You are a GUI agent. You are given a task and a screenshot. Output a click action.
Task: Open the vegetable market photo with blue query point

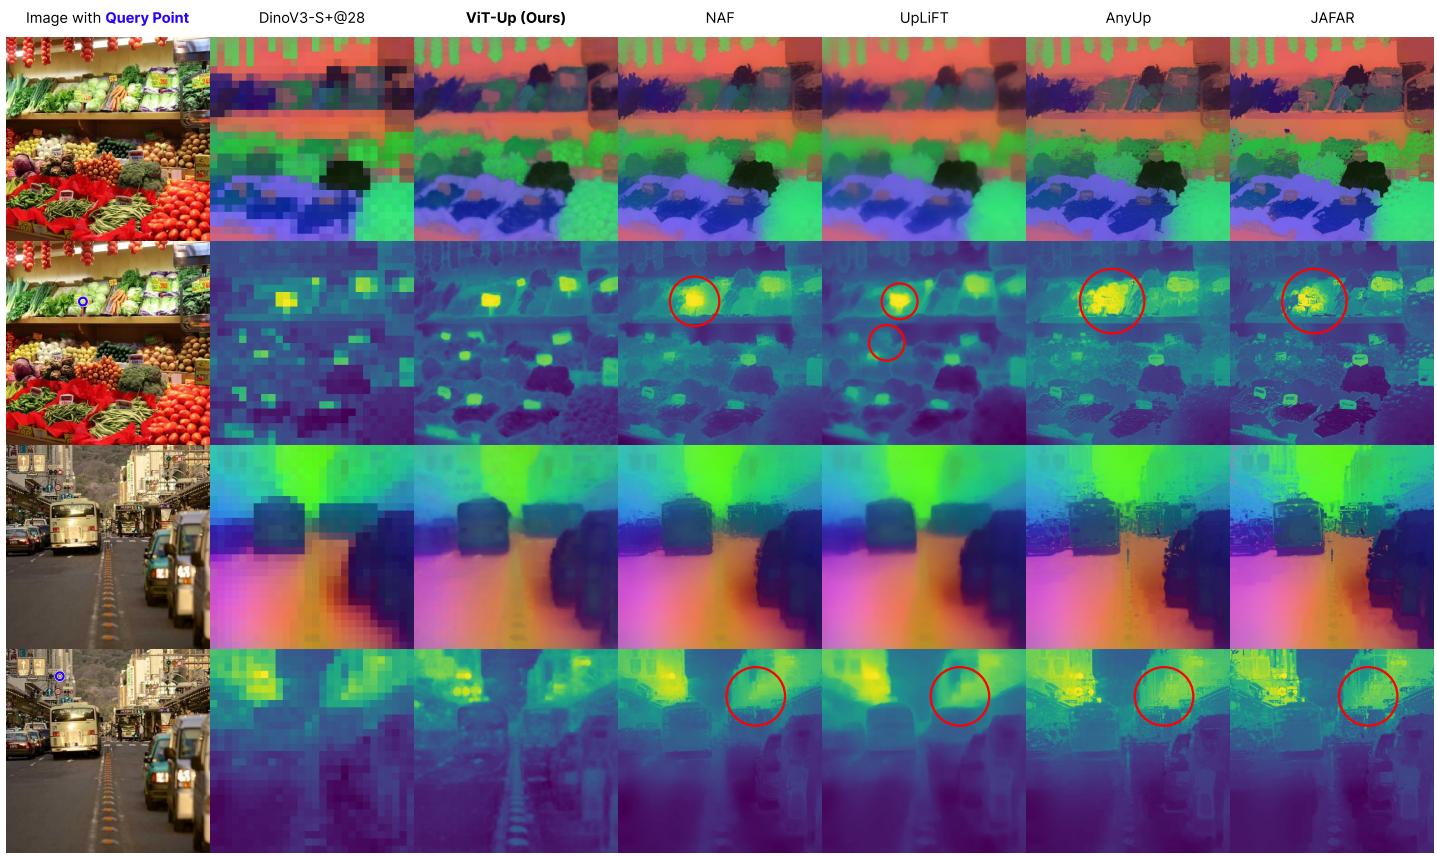pyautogui.click(x=108, y=343)
